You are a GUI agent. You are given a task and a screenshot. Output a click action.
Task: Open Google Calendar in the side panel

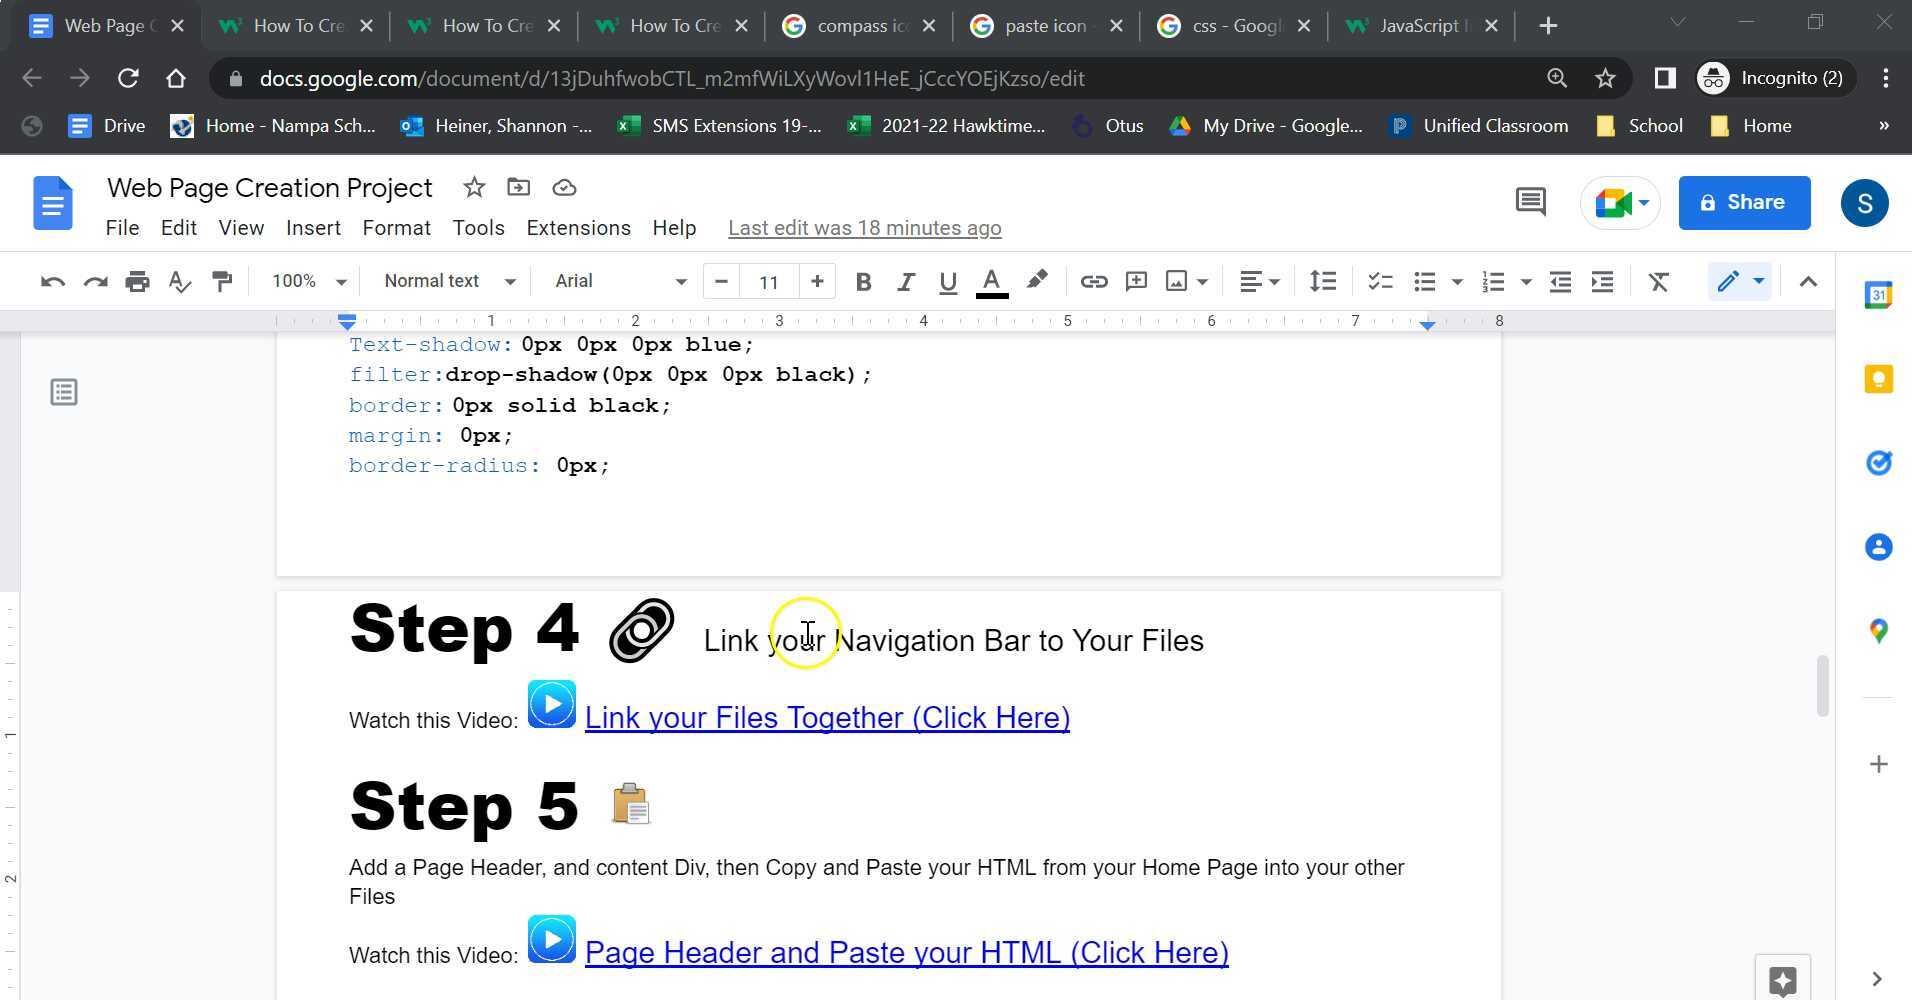(x=1879, y=294)
